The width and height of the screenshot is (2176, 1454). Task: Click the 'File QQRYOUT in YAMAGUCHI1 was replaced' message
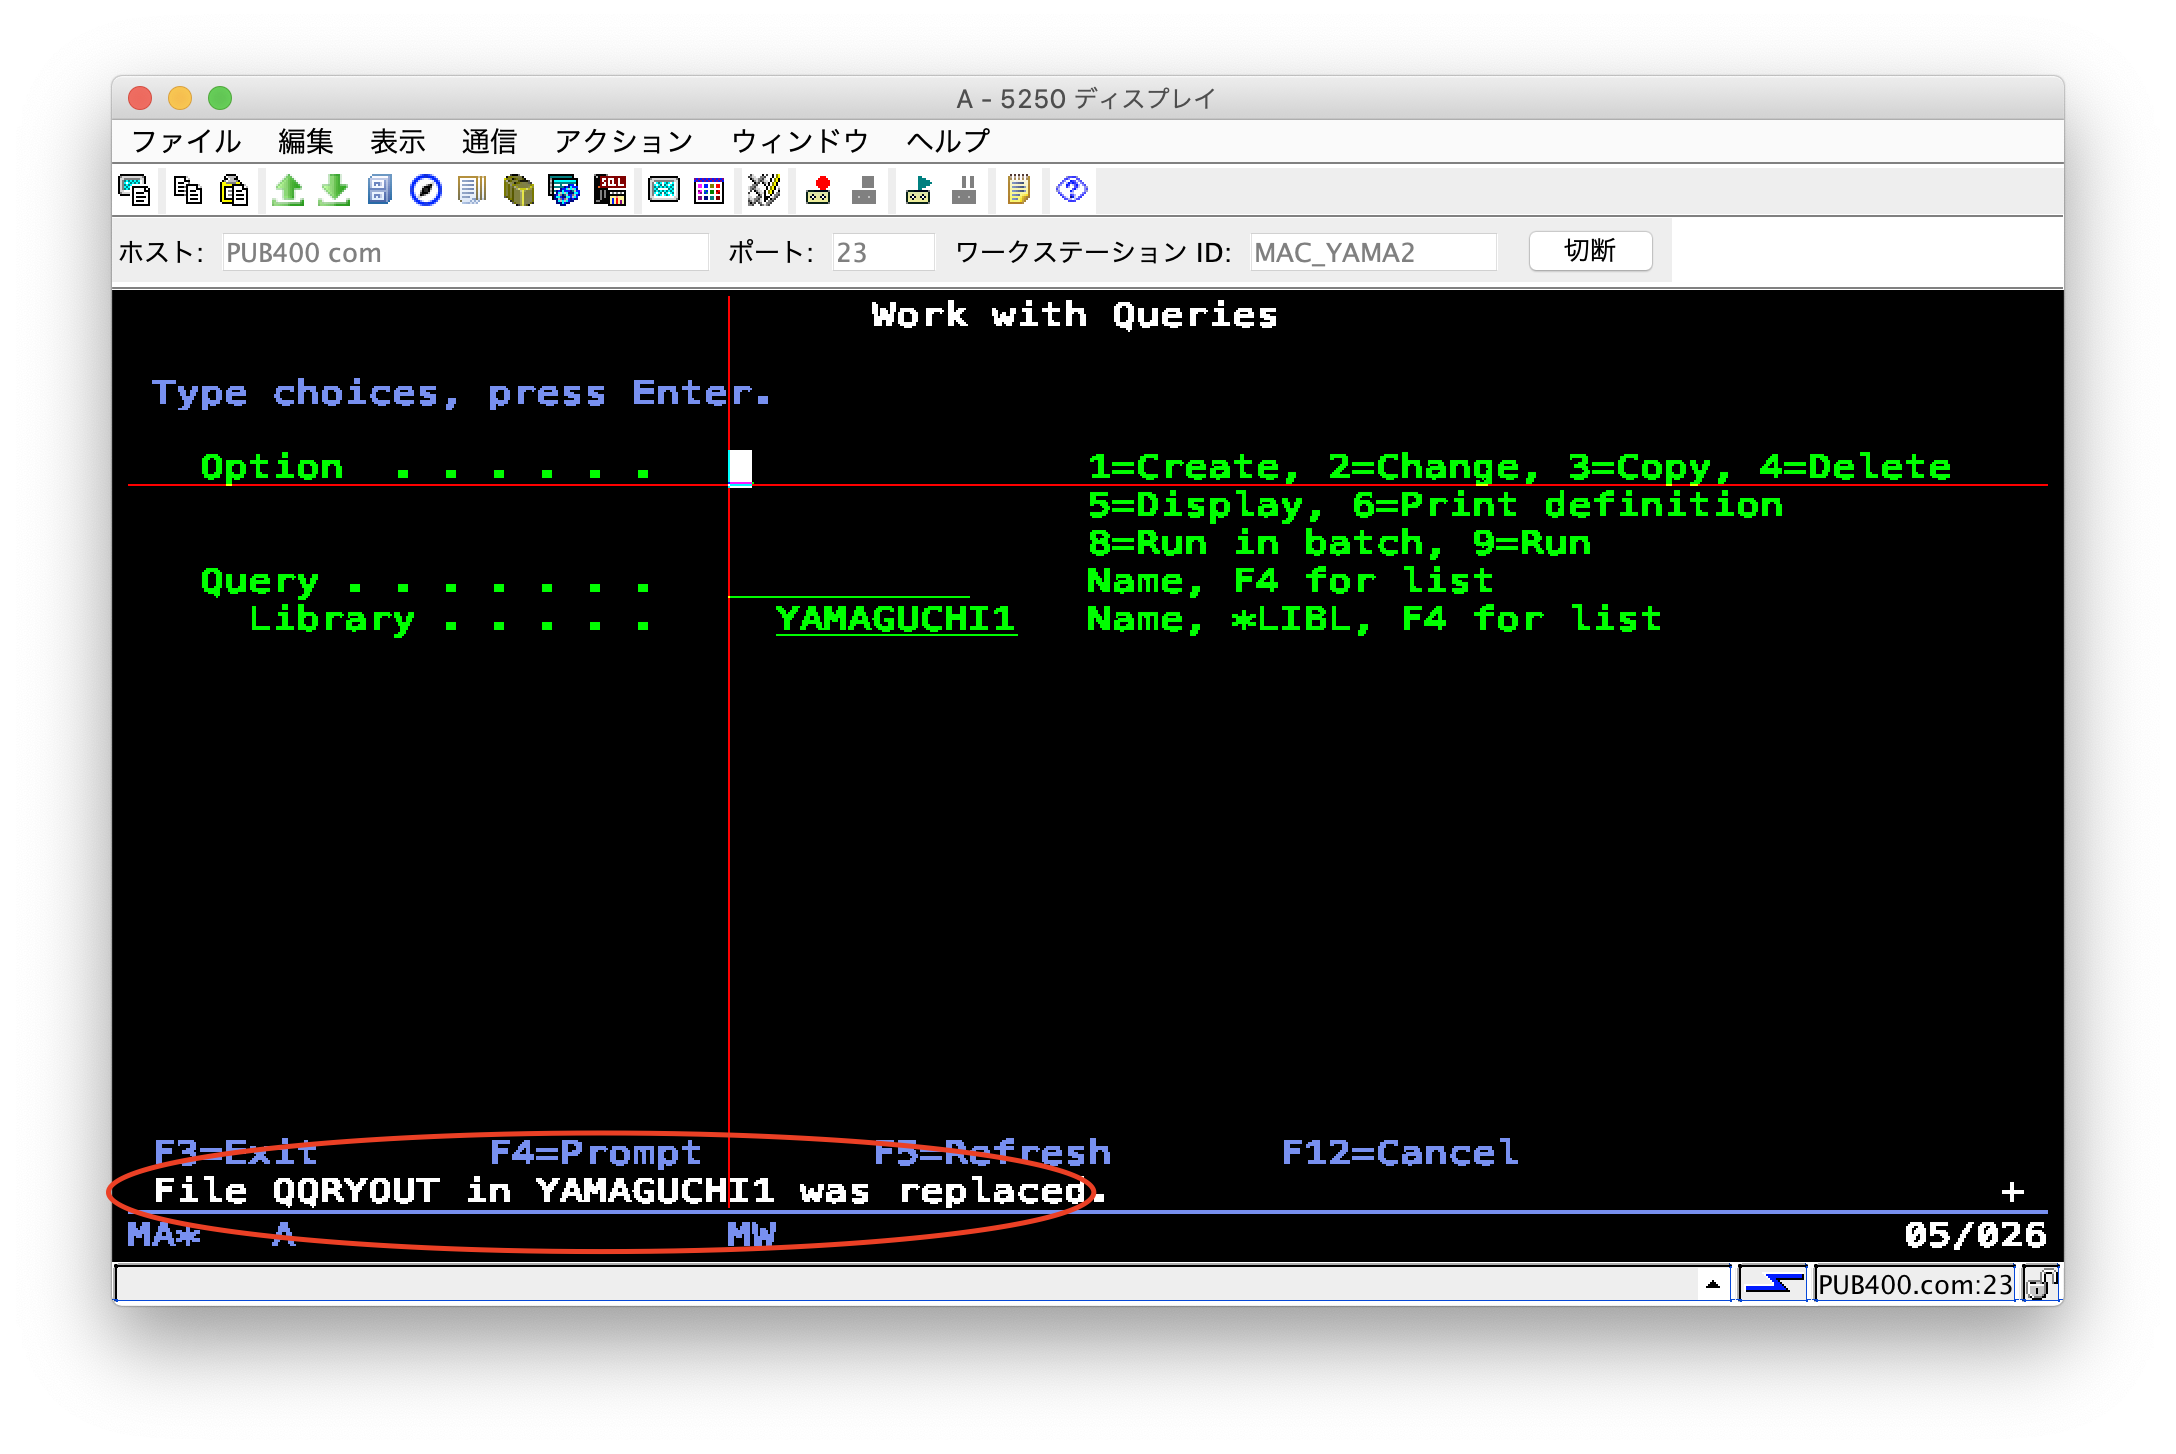(x=630, y=1191)
